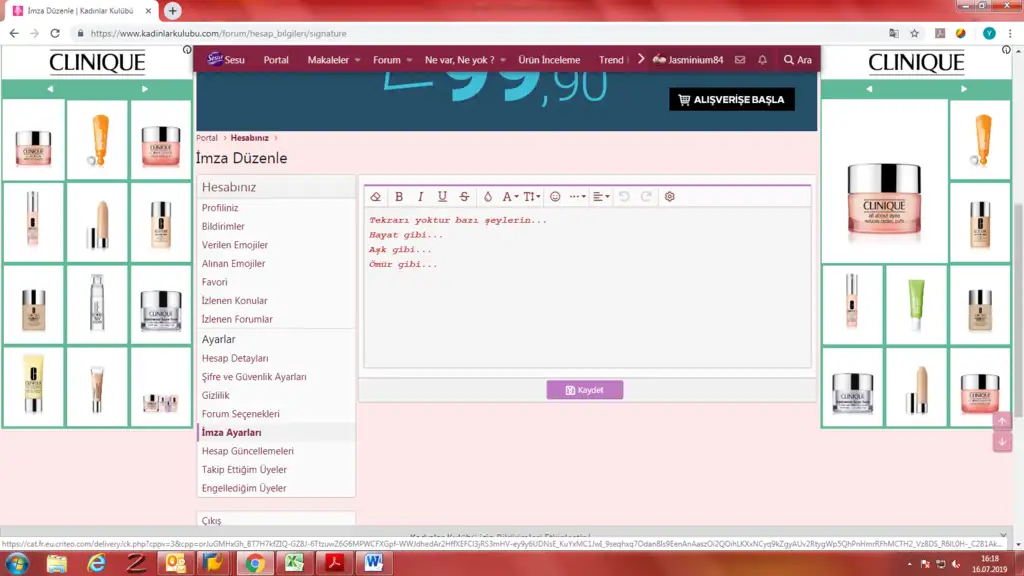Open notifications bell icon
1024x576 pixels.
point(763,60)
